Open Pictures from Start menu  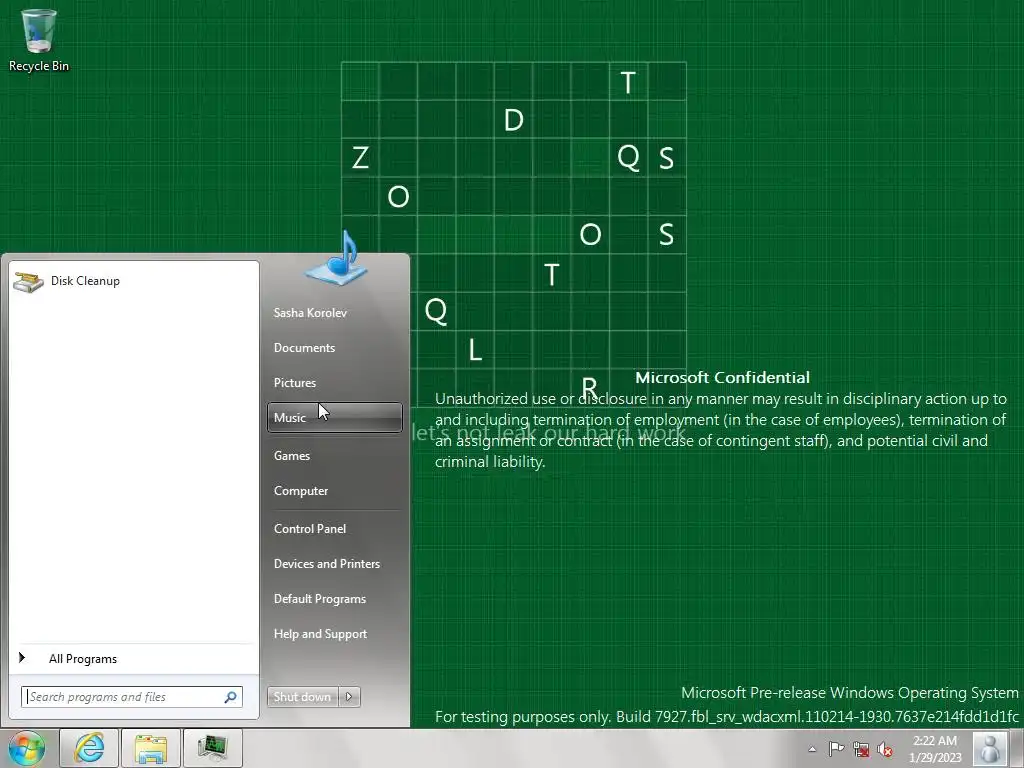pos(334,383)
